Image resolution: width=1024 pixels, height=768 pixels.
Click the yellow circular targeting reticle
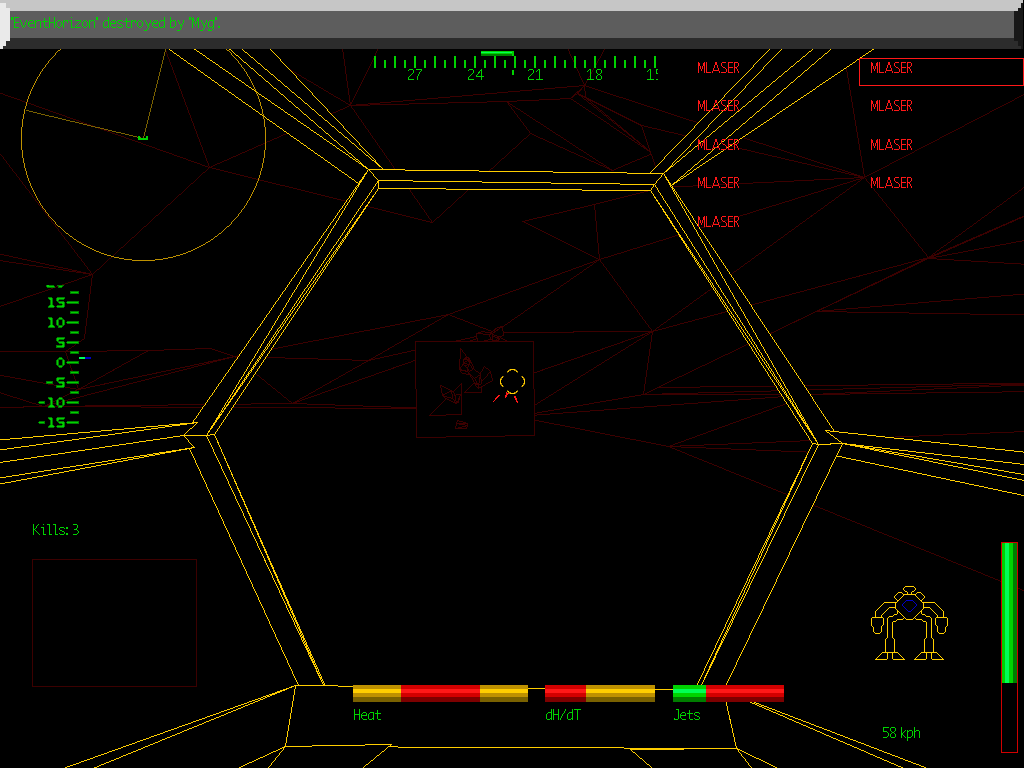[511, 381]
